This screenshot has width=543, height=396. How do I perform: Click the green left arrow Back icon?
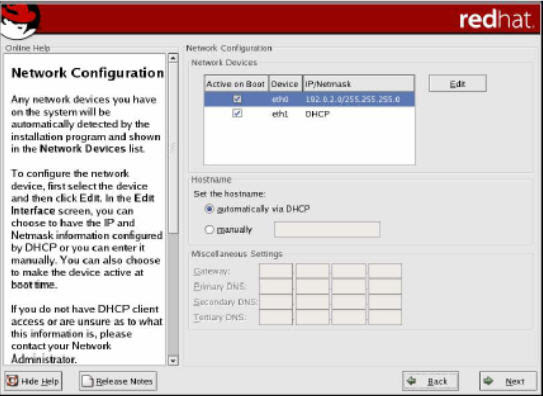(412, 381)
